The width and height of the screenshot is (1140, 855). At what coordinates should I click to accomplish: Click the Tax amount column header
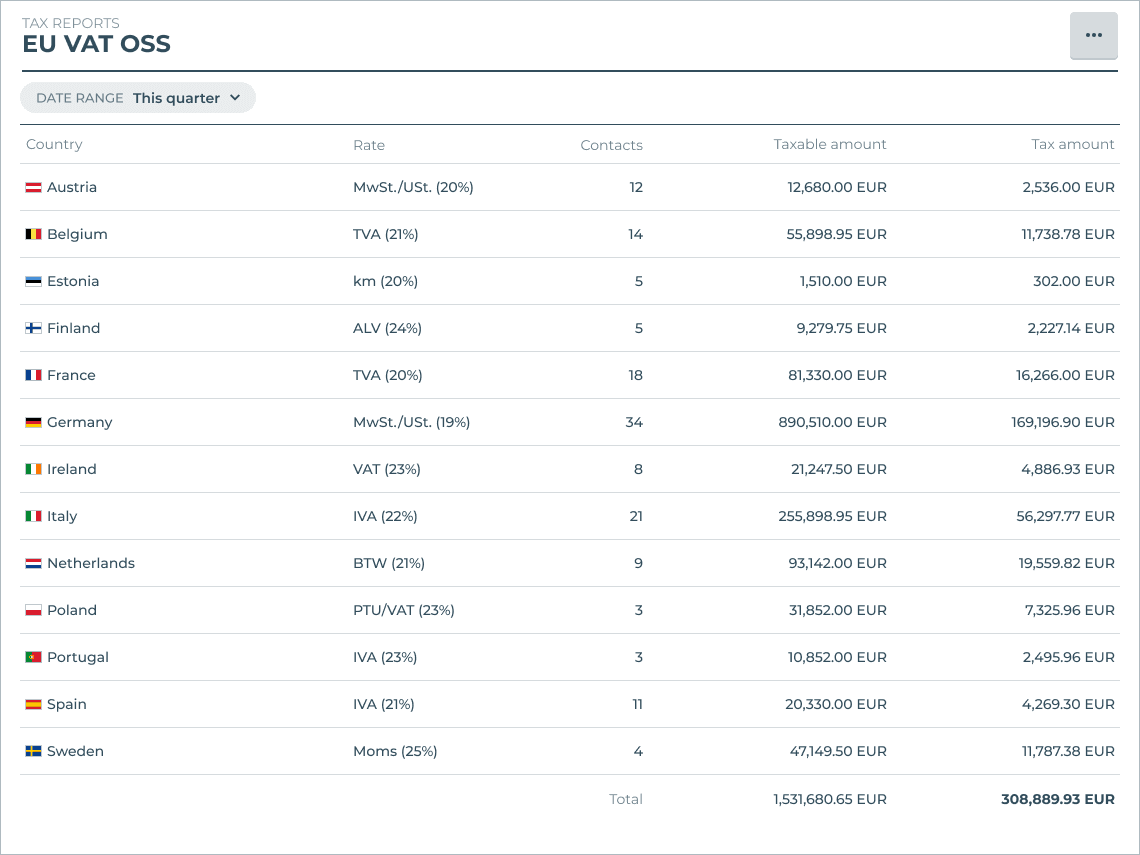(1073, 145)
